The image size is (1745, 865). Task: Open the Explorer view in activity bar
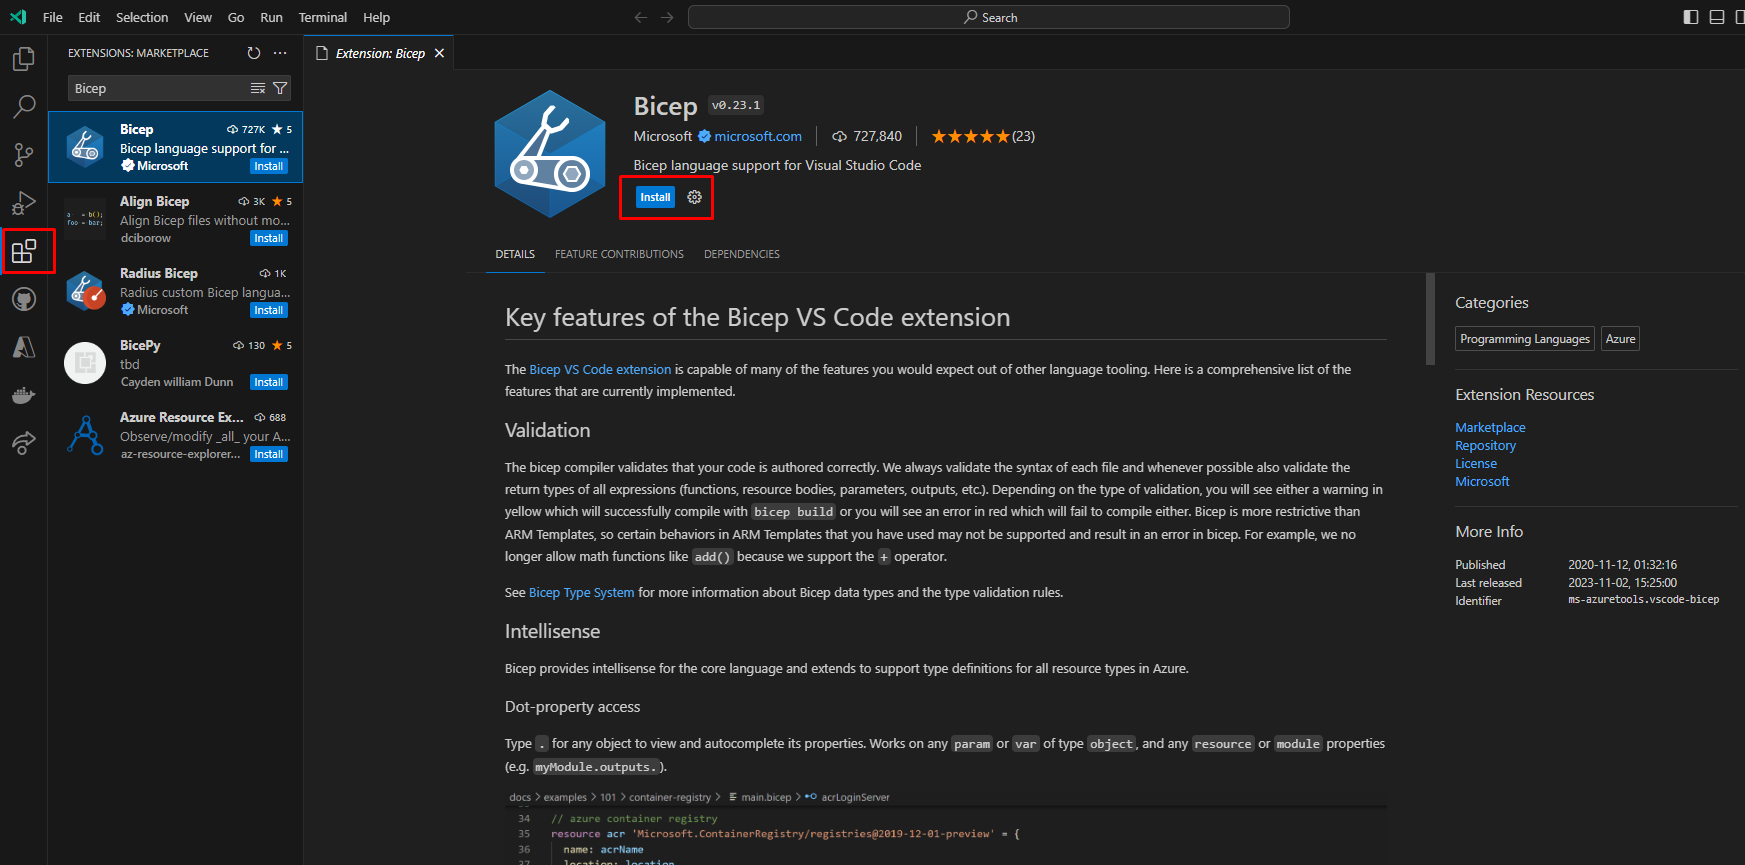(x=24, y=59)
